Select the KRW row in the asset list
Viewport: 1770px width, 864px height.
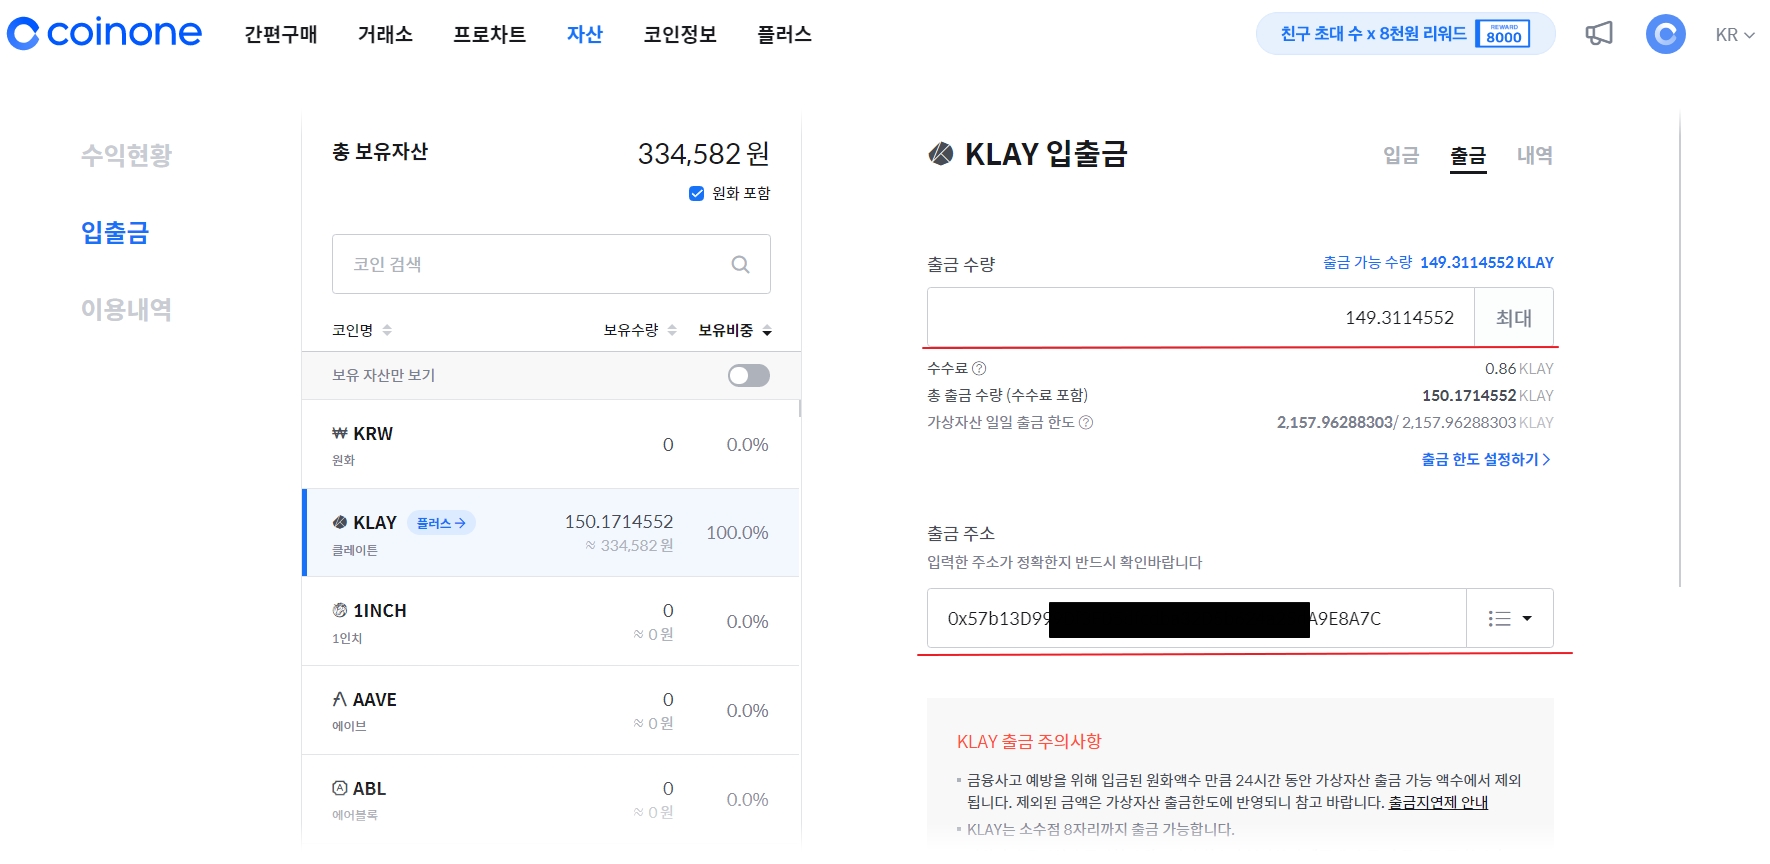[550, 444]
